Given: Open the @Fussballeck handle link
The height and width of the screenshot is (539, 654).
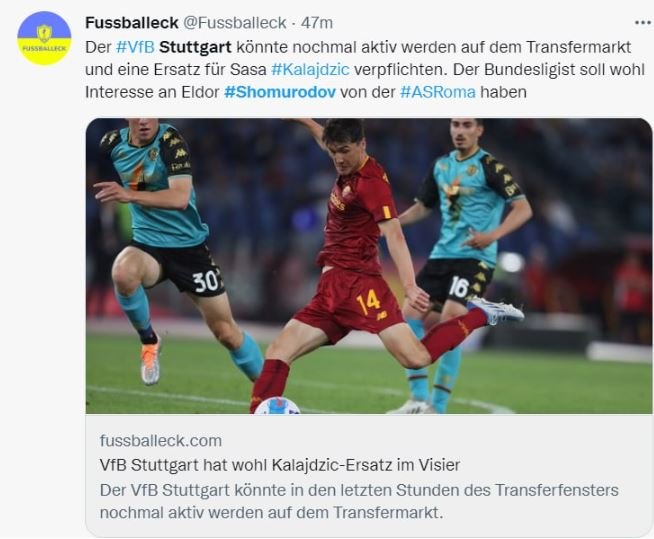Looking at the screenshot, I should [235, 23].
